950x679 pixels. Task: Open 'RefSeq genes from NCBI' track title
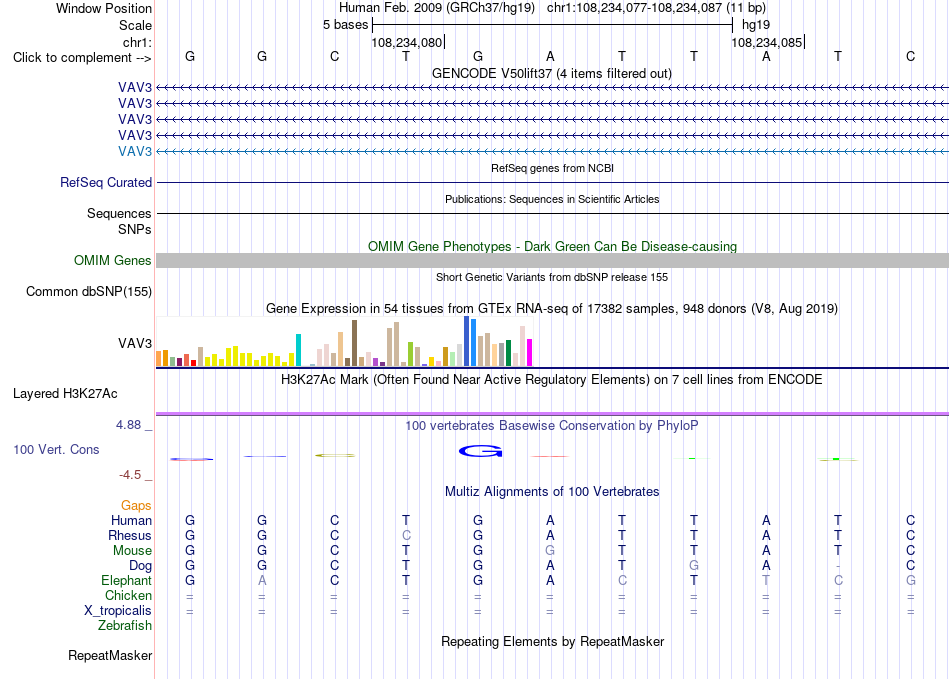click(x=552, y=168)
